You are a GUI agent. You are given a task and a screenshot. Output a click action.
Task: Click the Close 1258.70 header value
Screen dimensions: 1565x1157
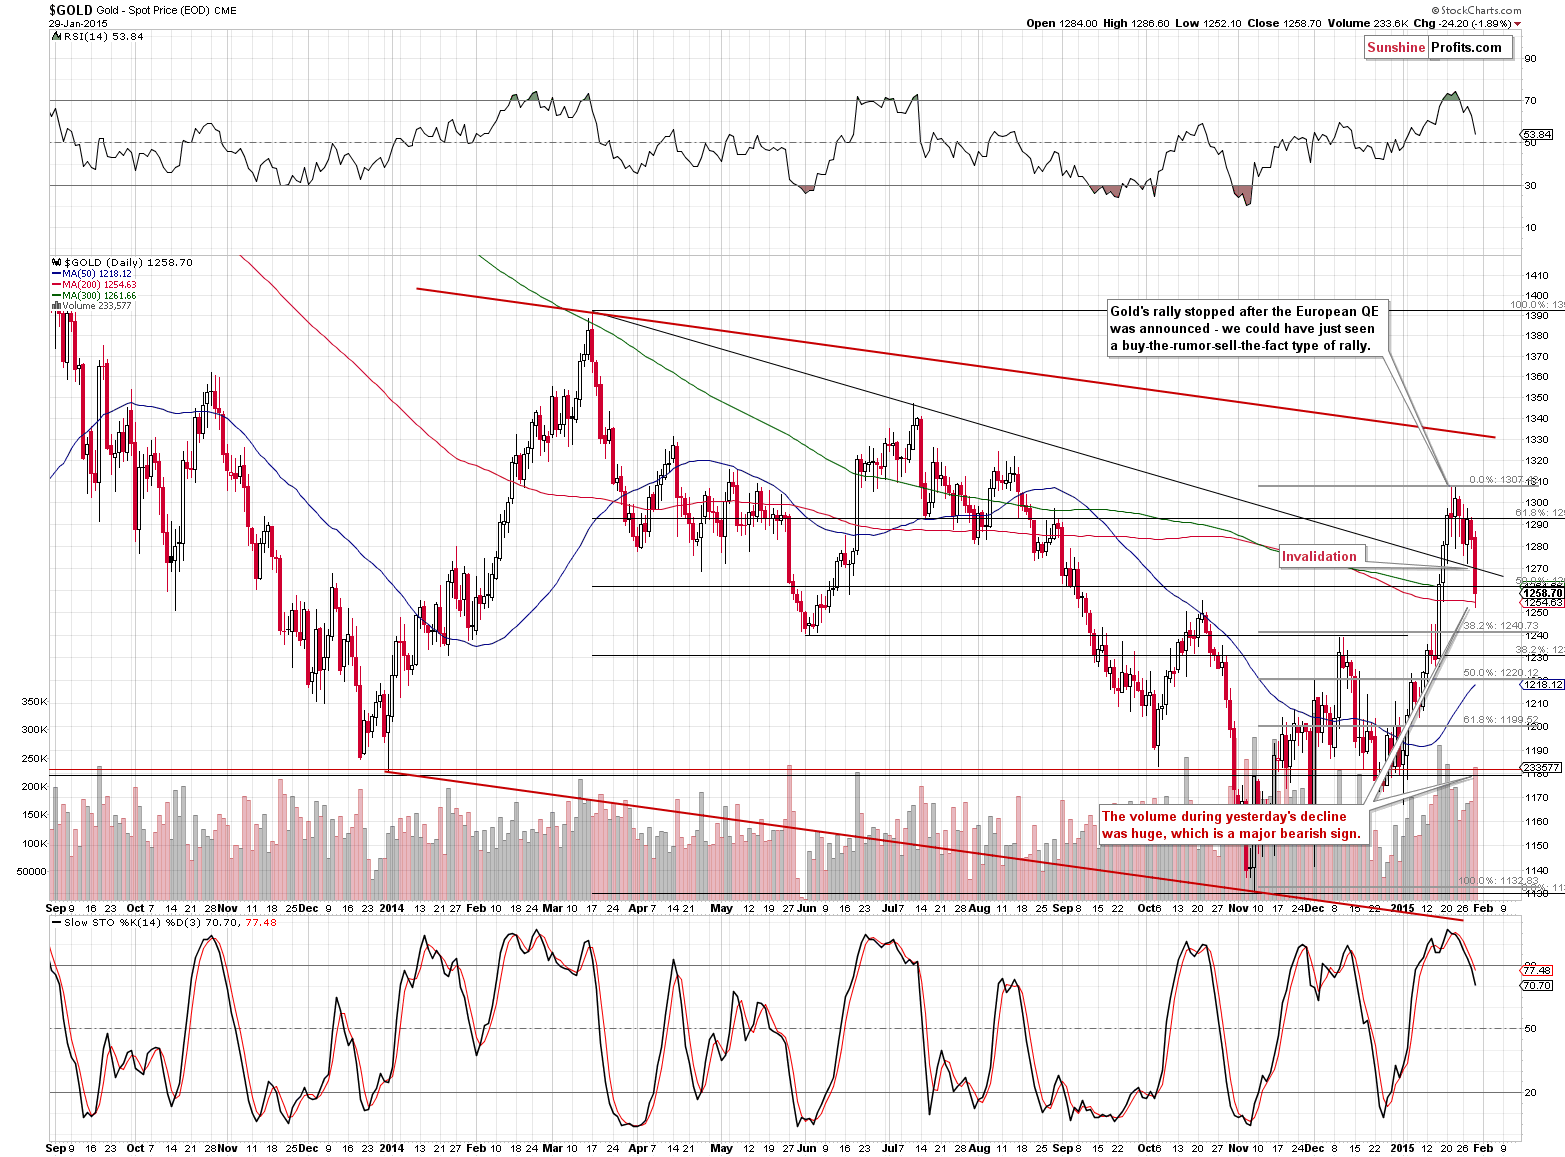click(1284, 23)
